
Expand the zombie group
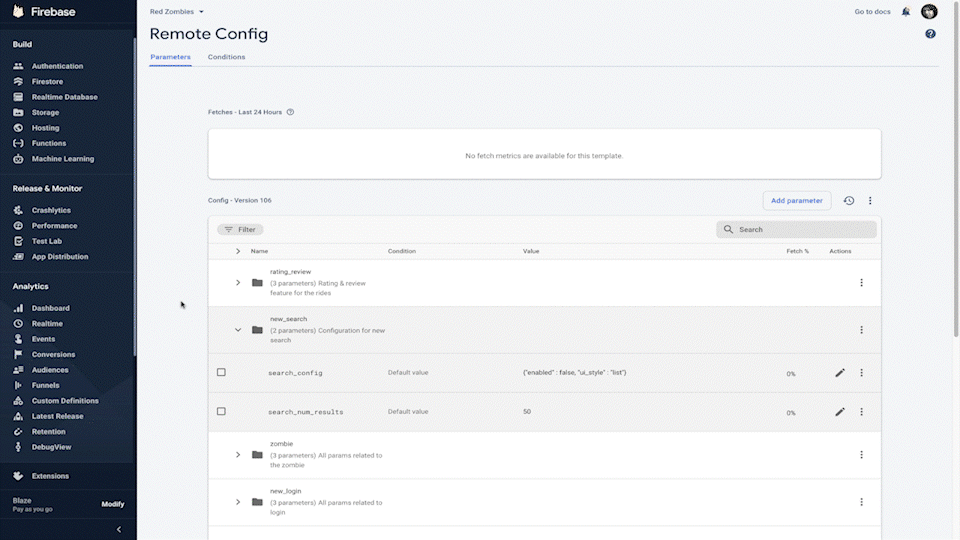[238, 455]
